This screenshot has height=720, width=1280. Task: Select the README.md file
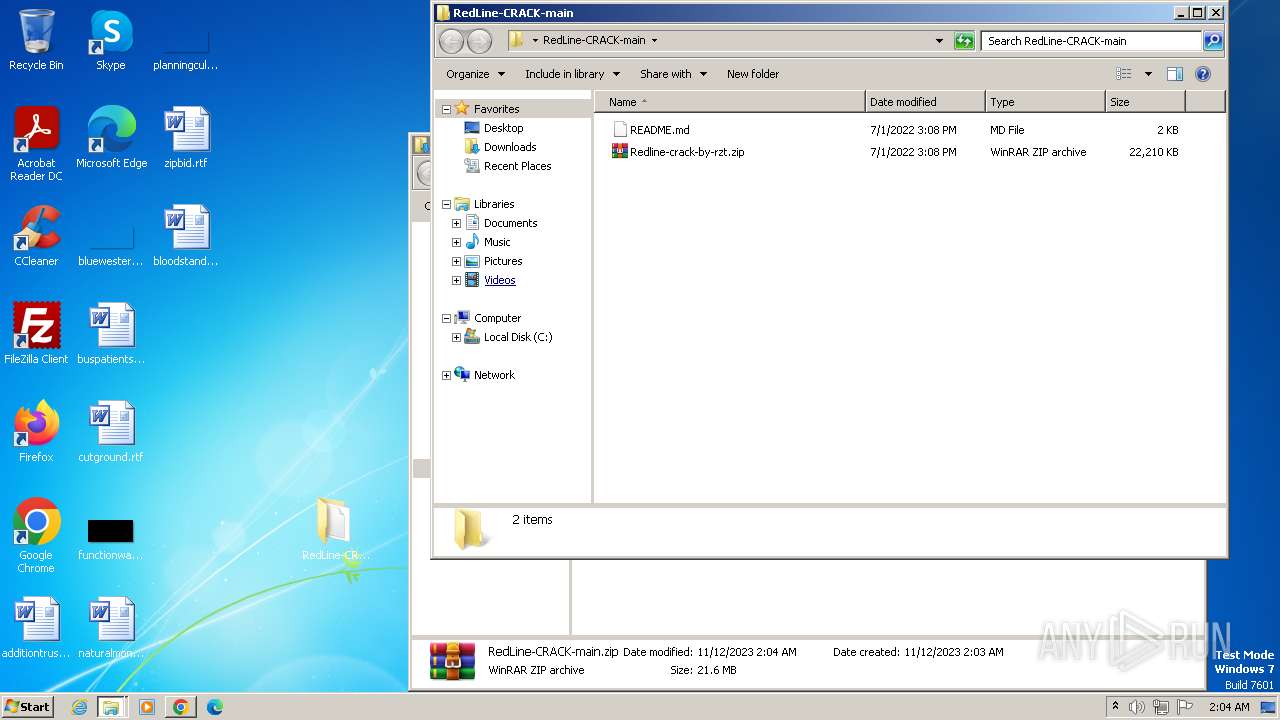650,130
